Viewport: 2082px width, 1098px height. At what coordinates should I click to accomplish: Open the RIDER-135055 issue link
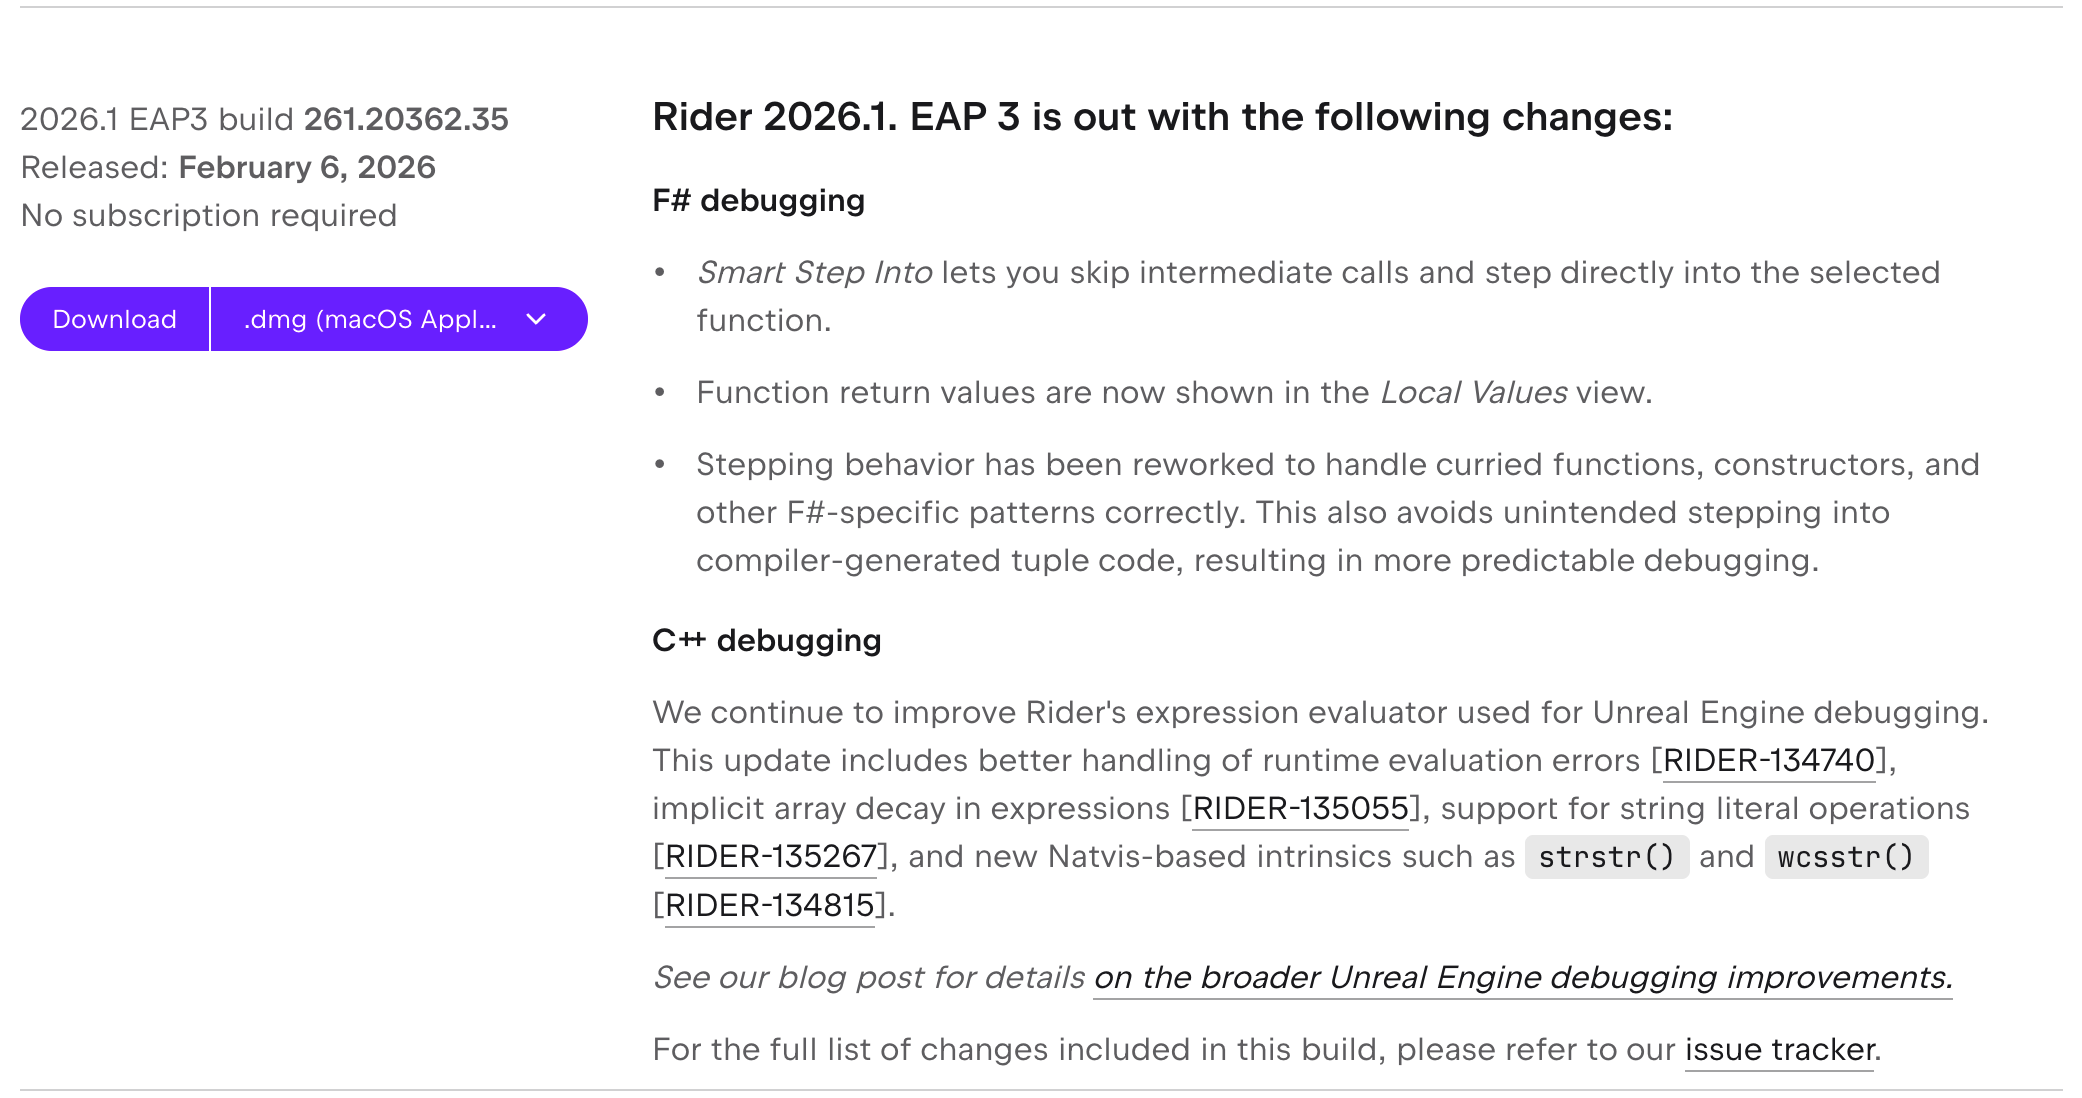[x=1300, y=808]
